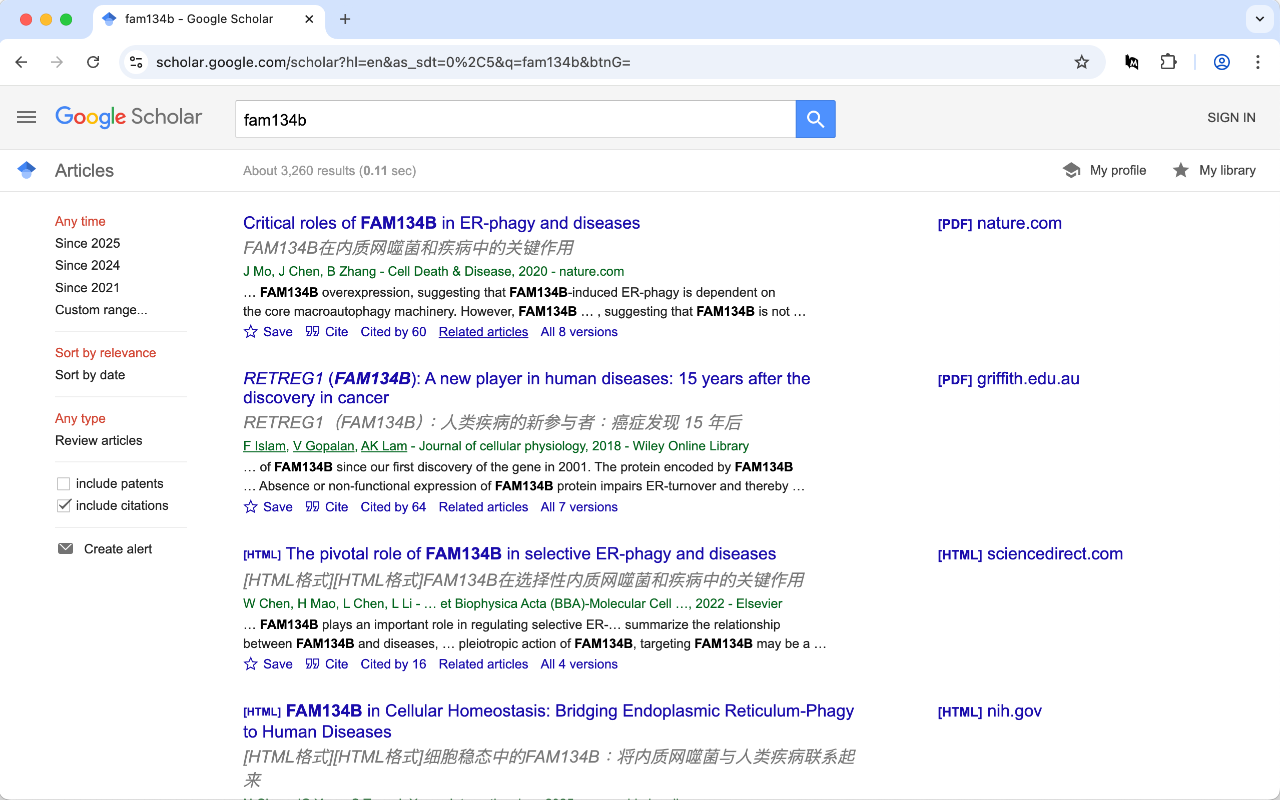Click the My profile cap icon
Viewport: 1280px width, 800px height.
click(1071, 170)
